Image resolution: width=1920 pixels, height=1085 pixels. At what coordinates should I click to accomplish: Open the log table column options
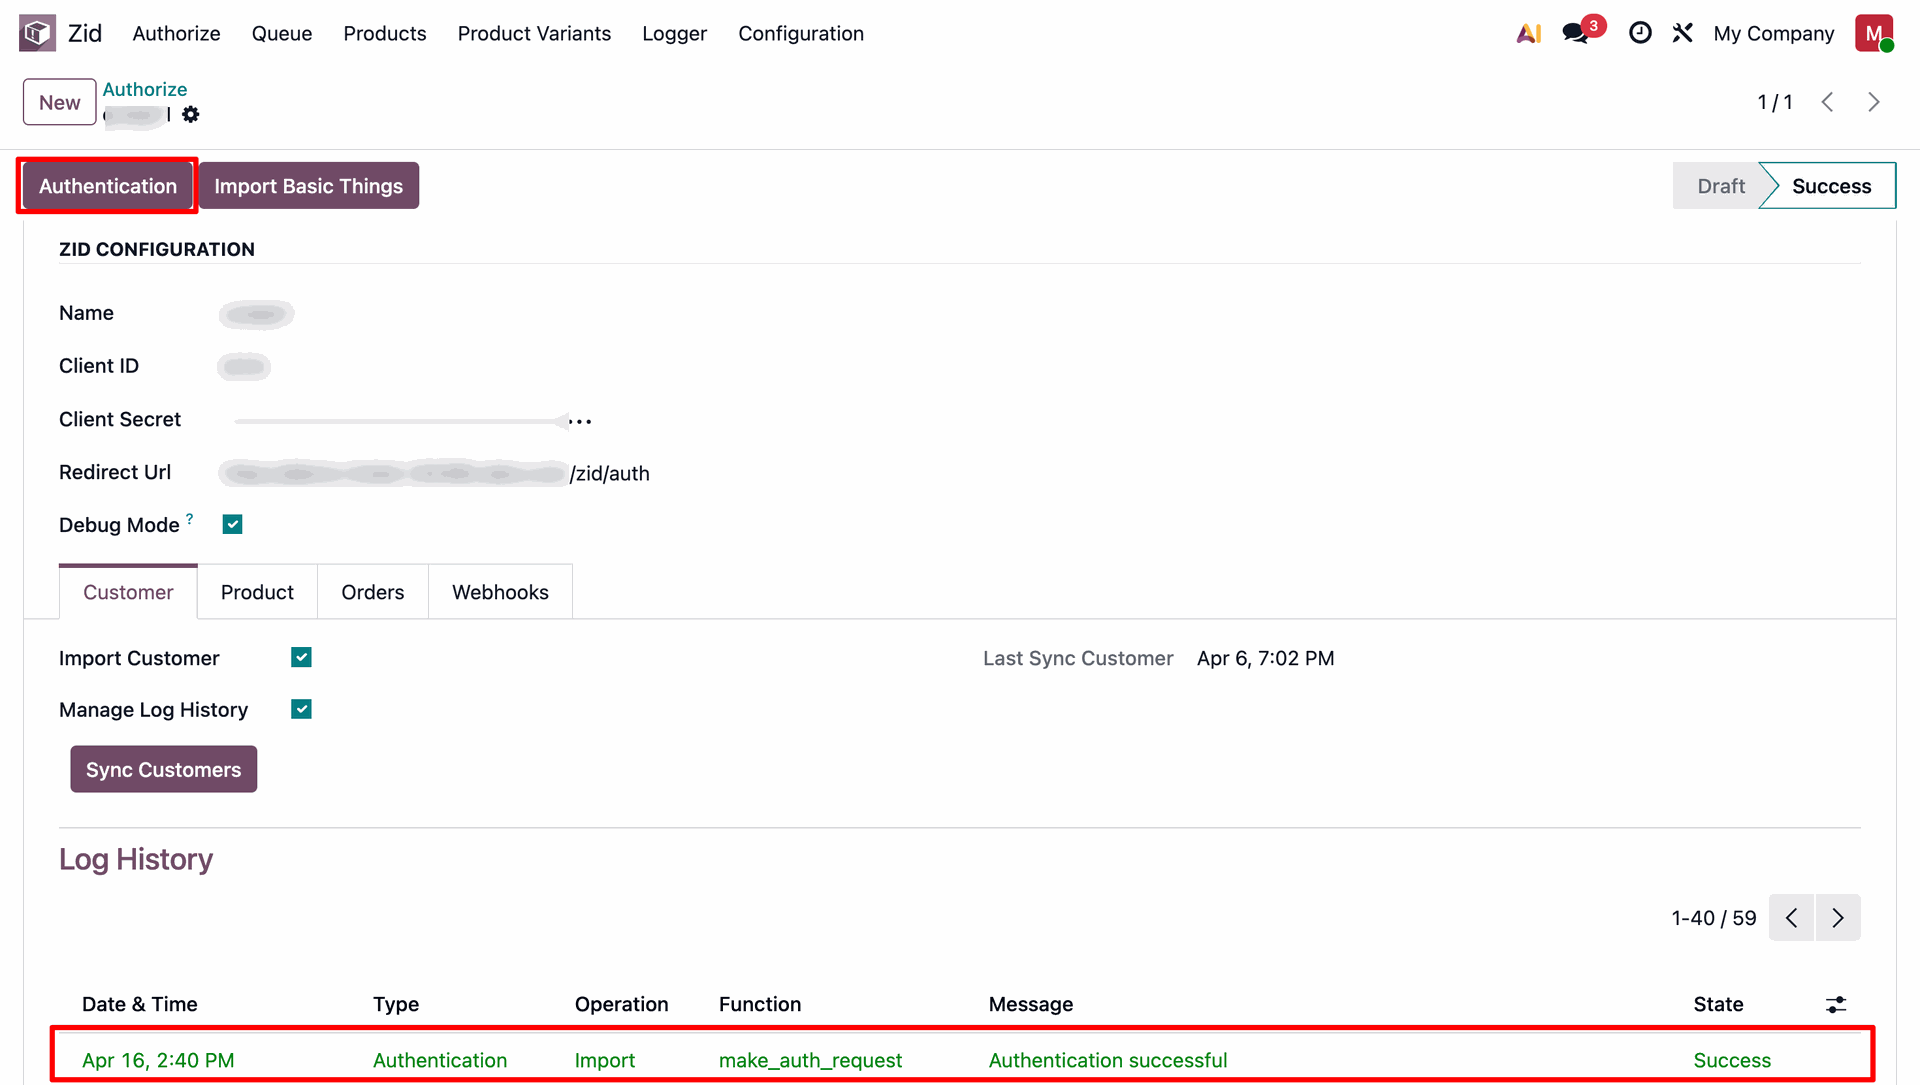pyautogui.click(x=1836, y=1005)
